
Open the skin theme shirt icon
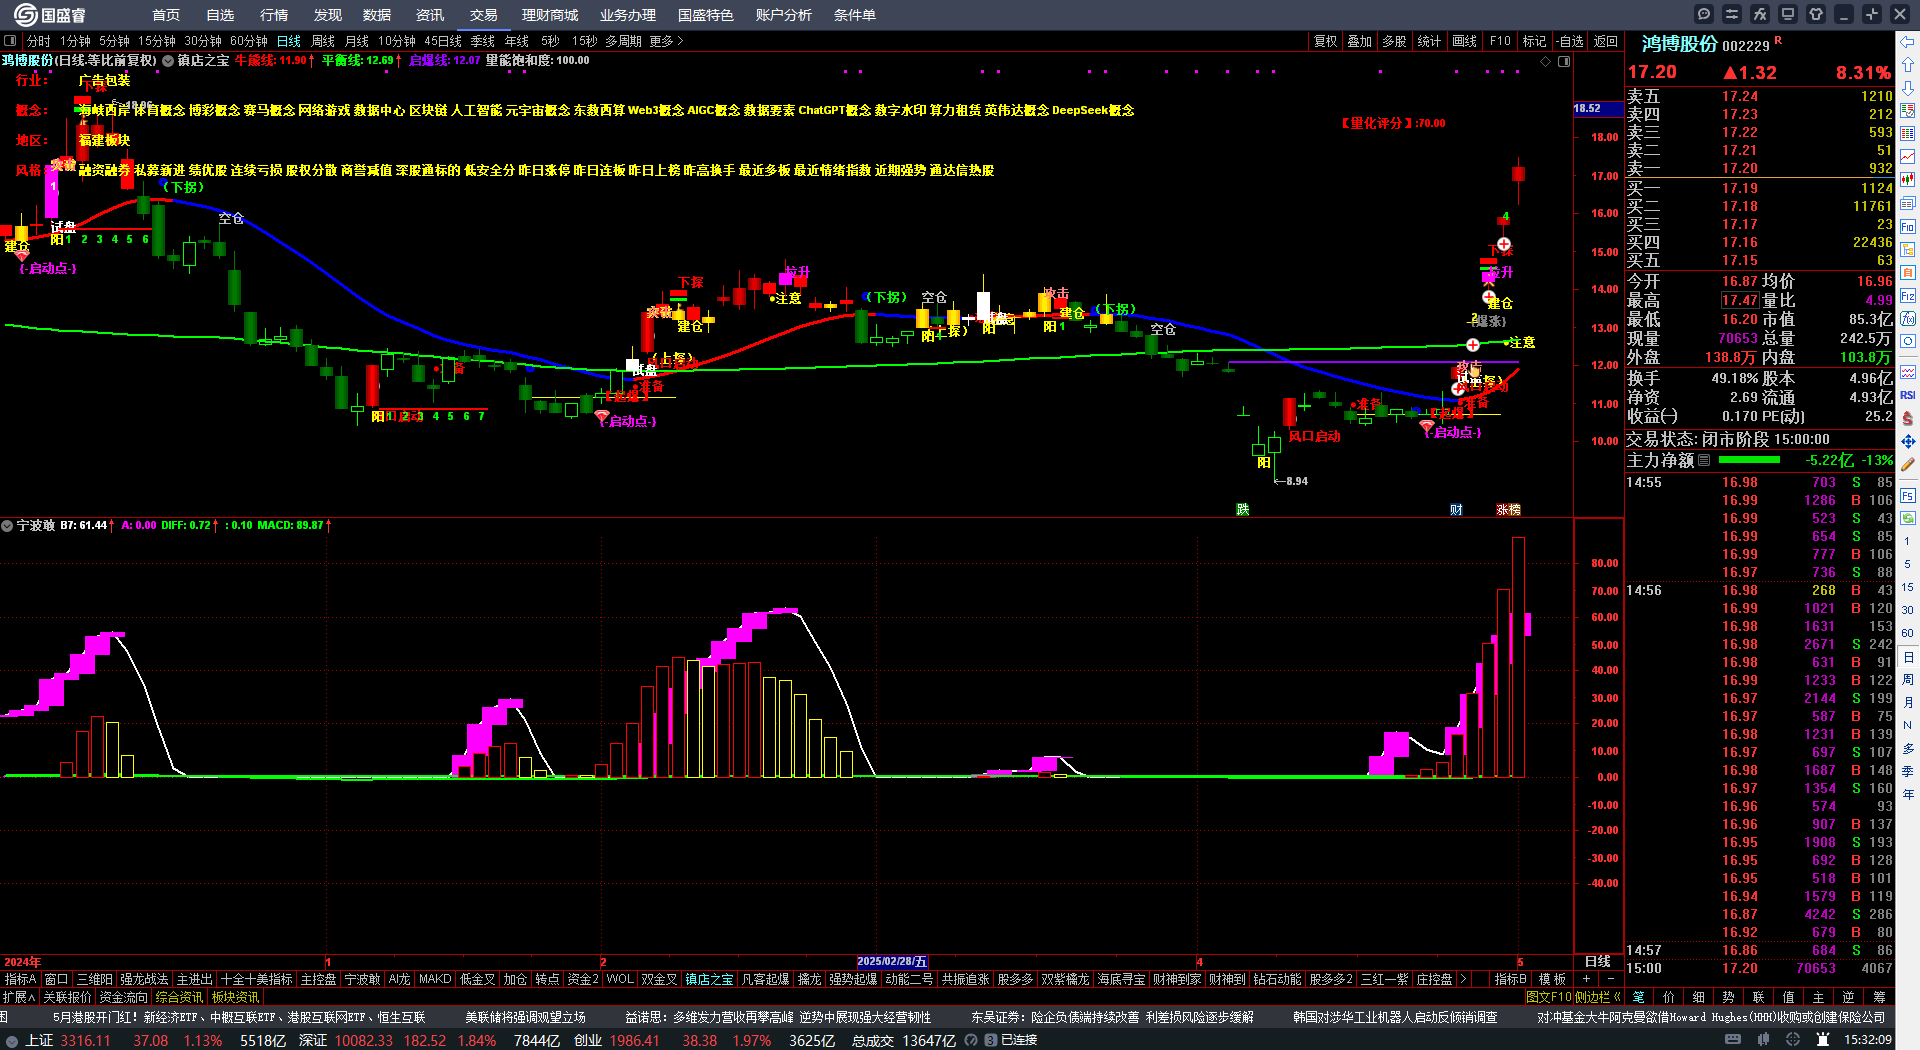coord(1816,14)
